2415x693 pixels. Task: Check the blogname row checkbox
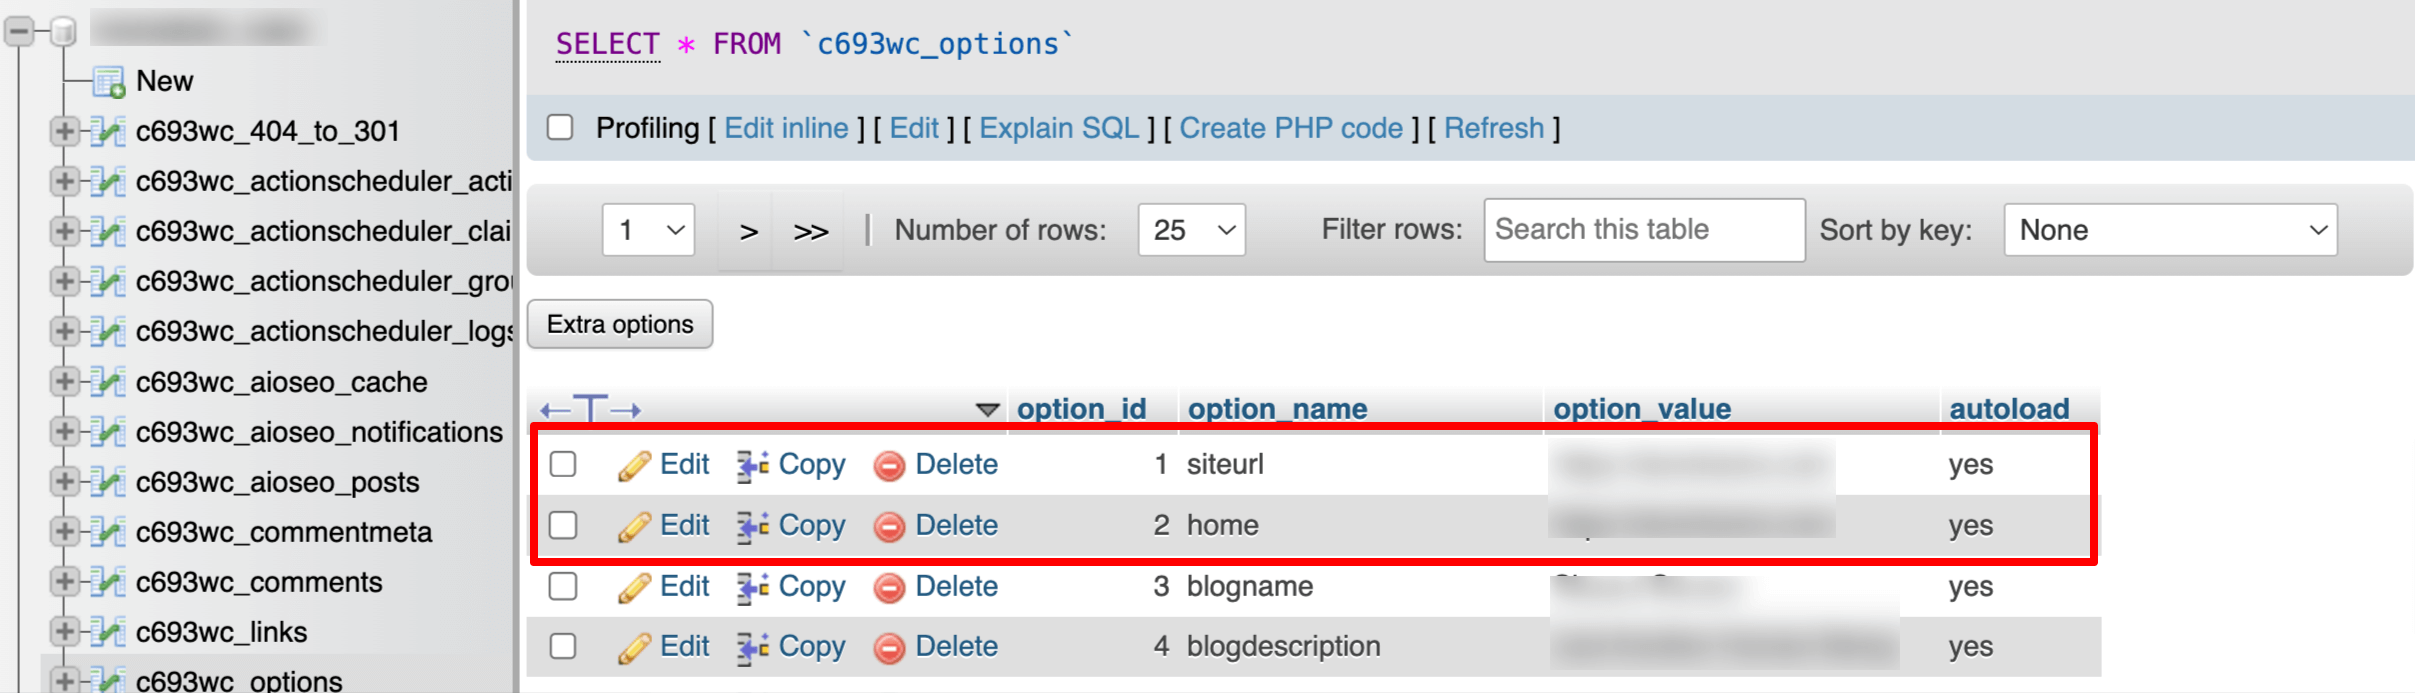tap(563, 586)
